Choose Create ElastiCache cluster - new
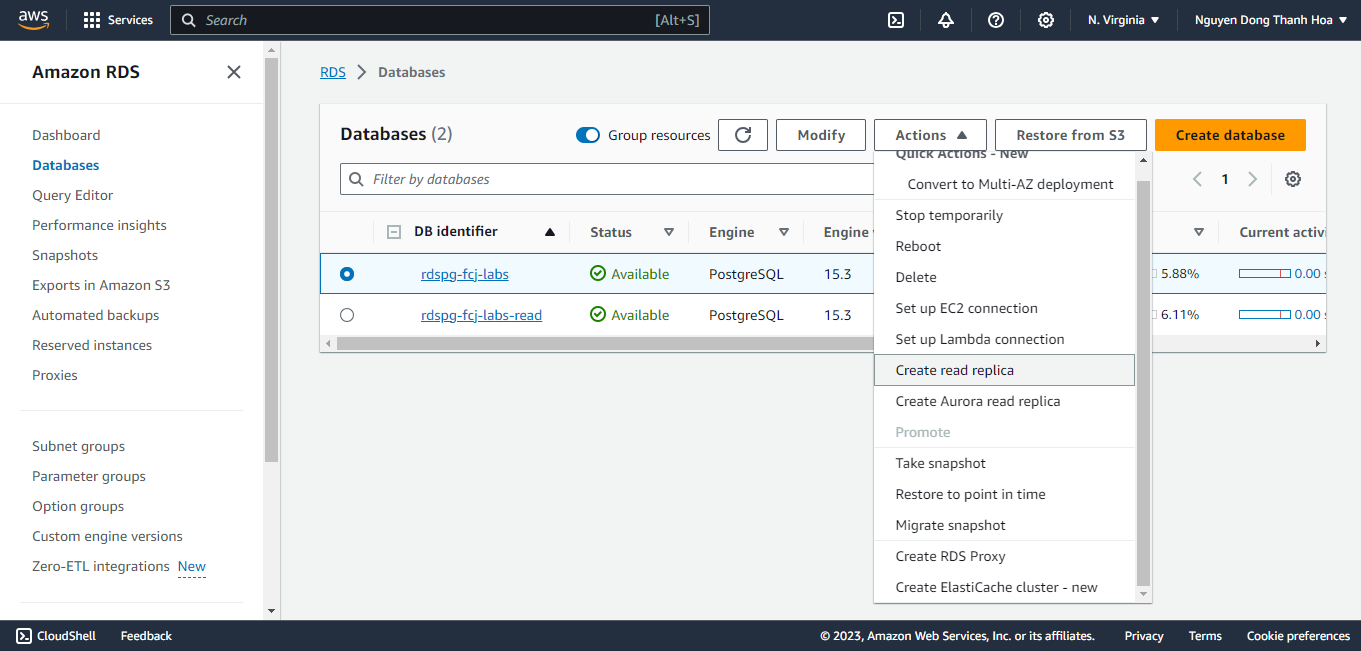Image resolution: width=1361 pixels, height=651 pixels. pyautogui.click(x=1005, y=587)
